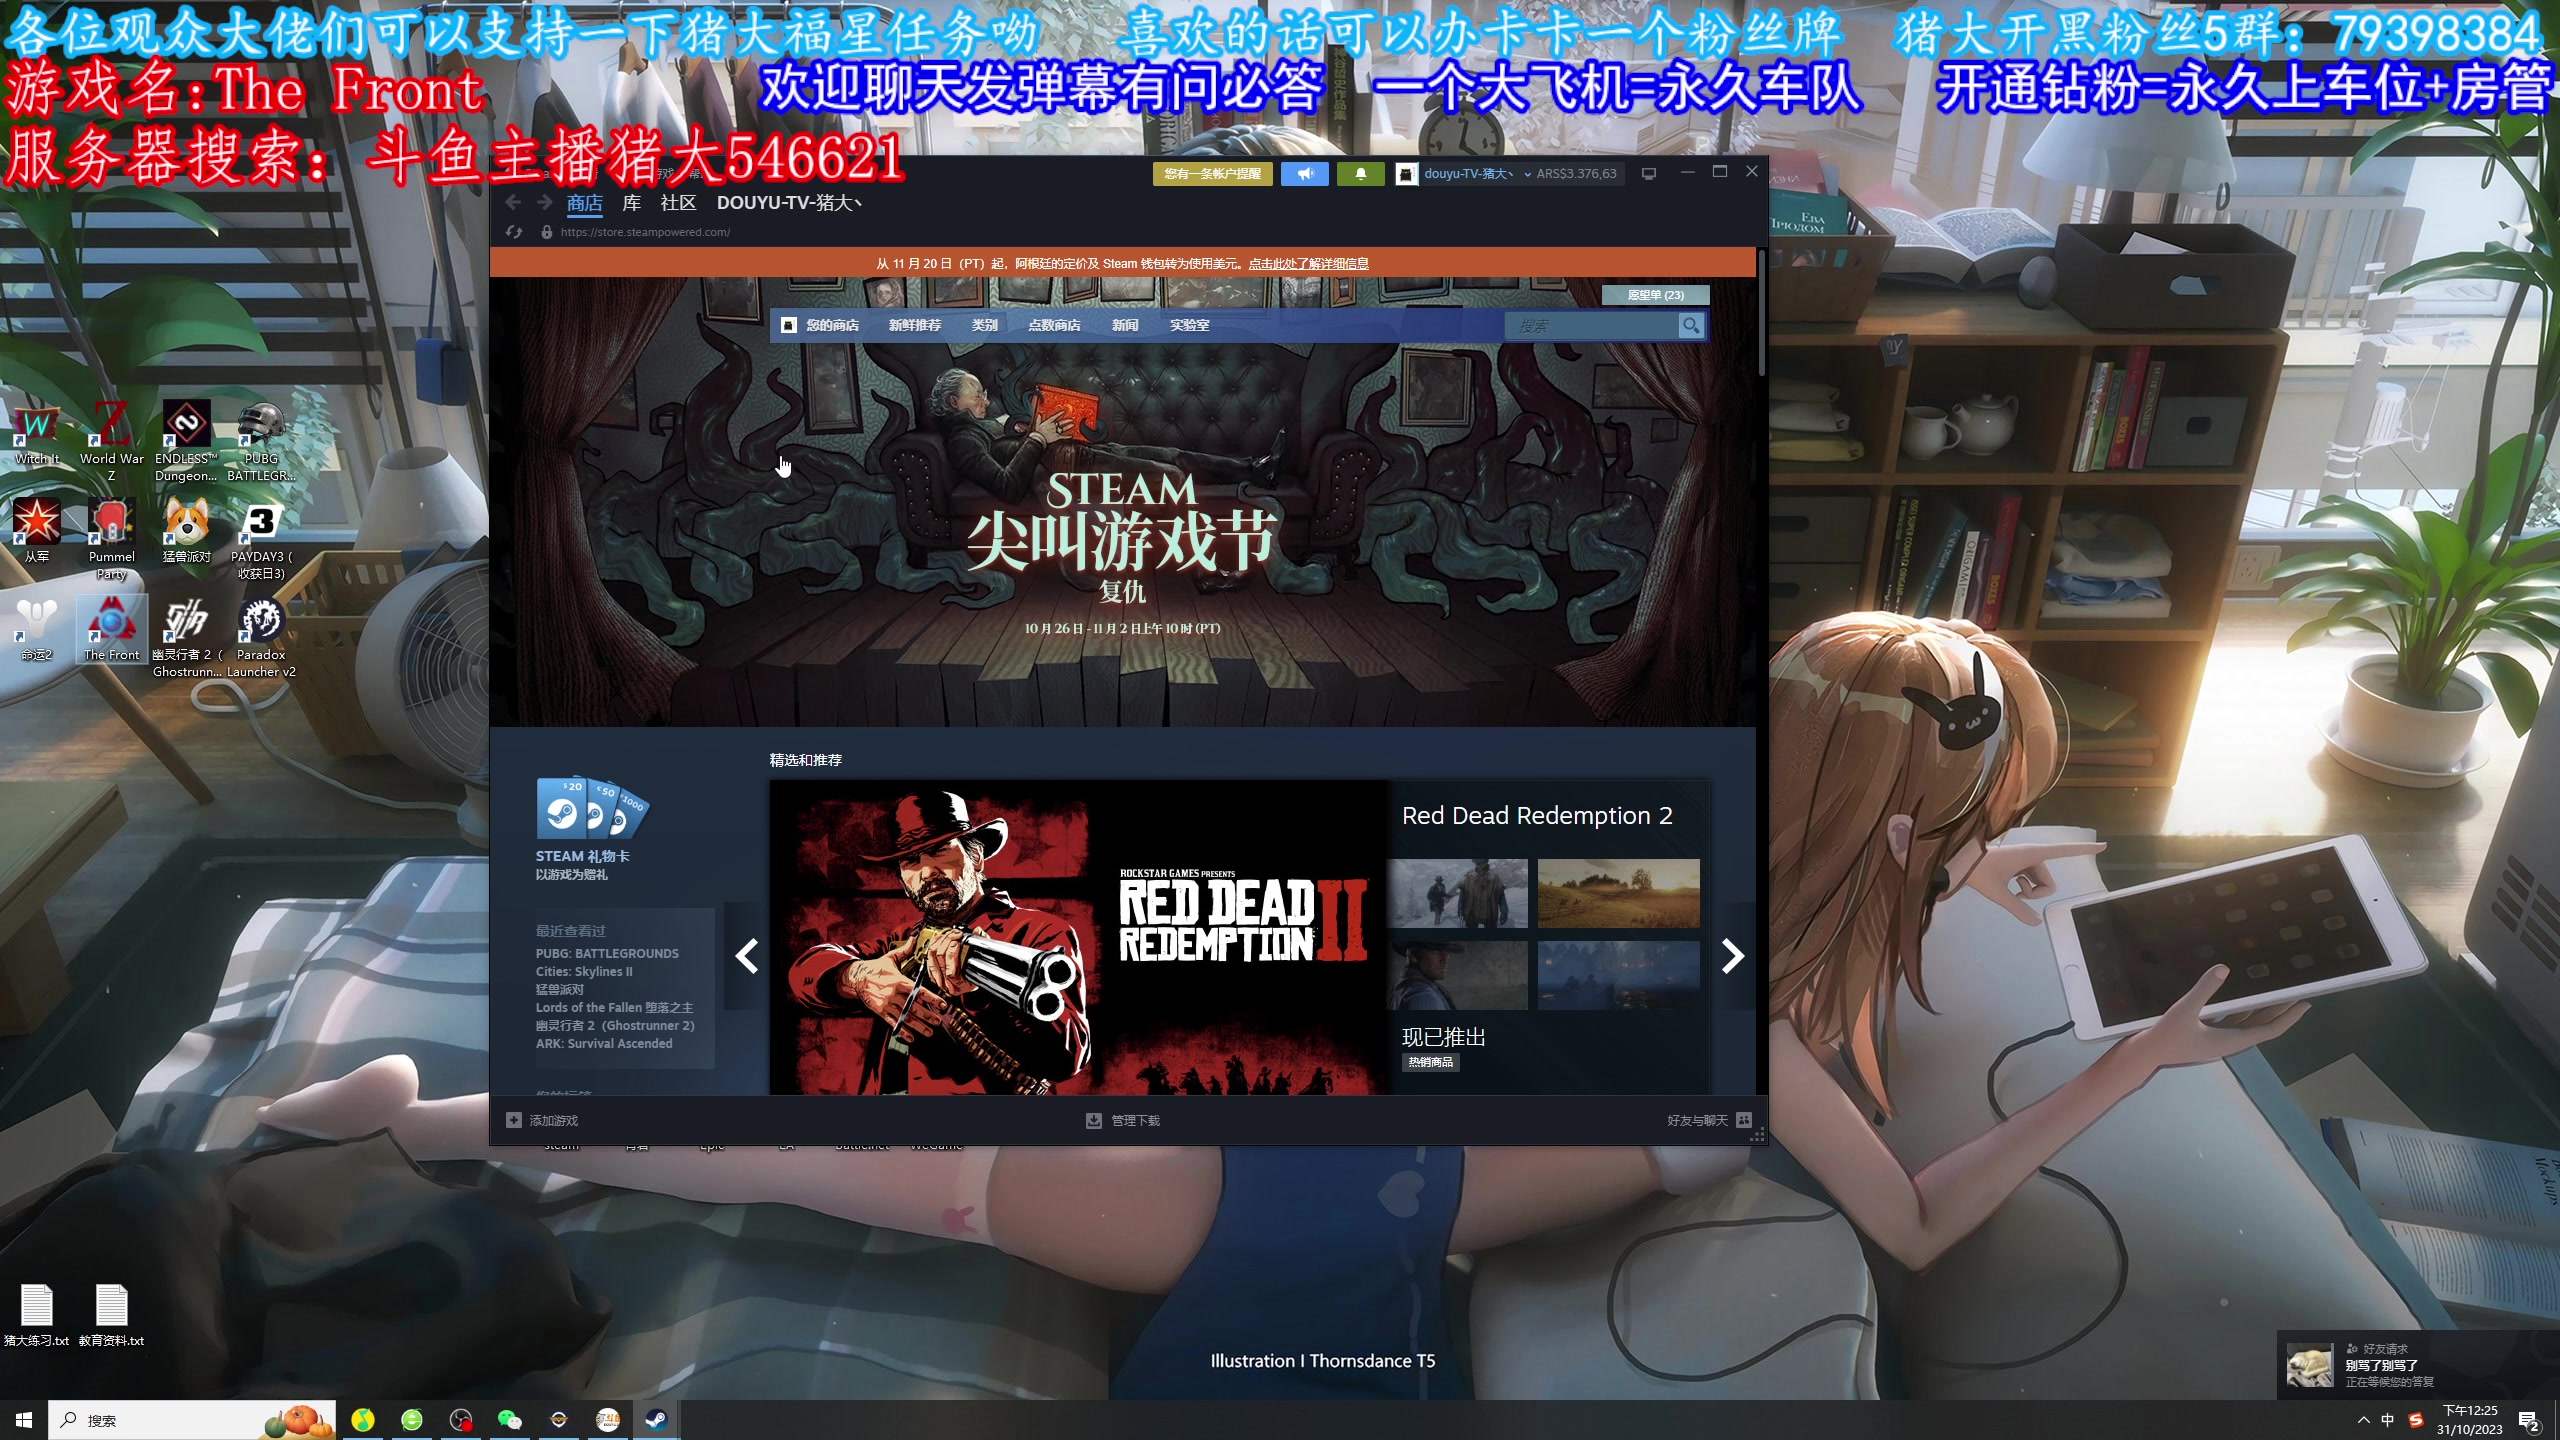
Task: Open the PAYDAY3 desktop shortcut
Action: [x=261, y=539]
